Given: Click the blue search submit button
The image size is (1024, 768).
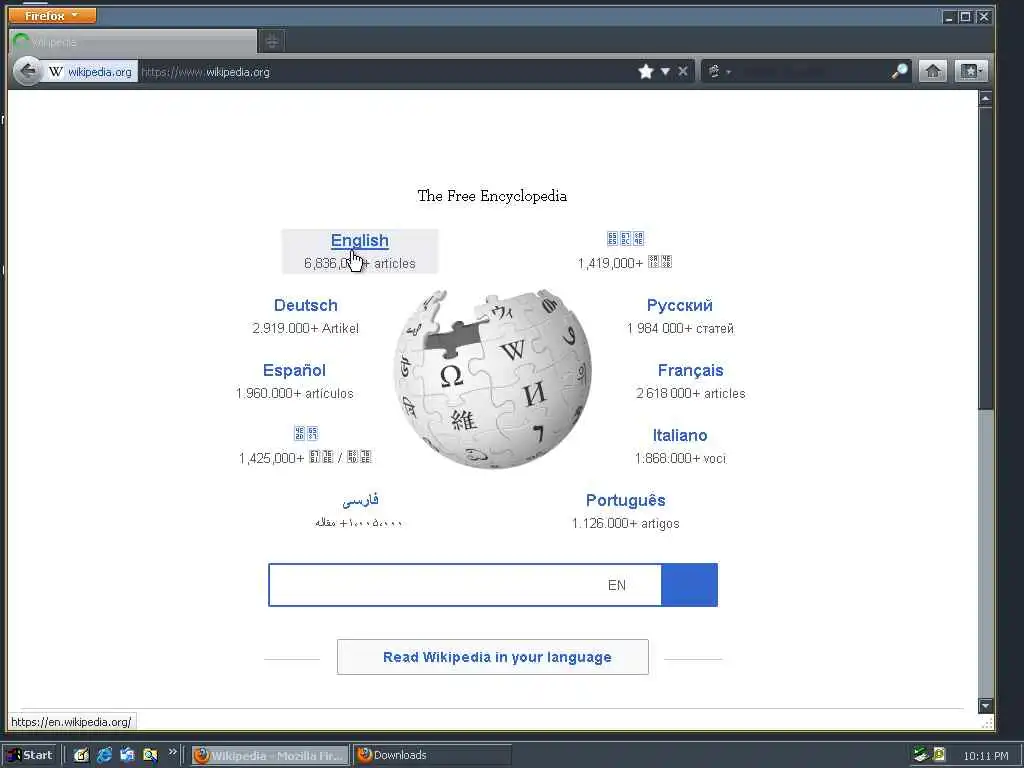Looking at the screenshot, I should point(689,584).
